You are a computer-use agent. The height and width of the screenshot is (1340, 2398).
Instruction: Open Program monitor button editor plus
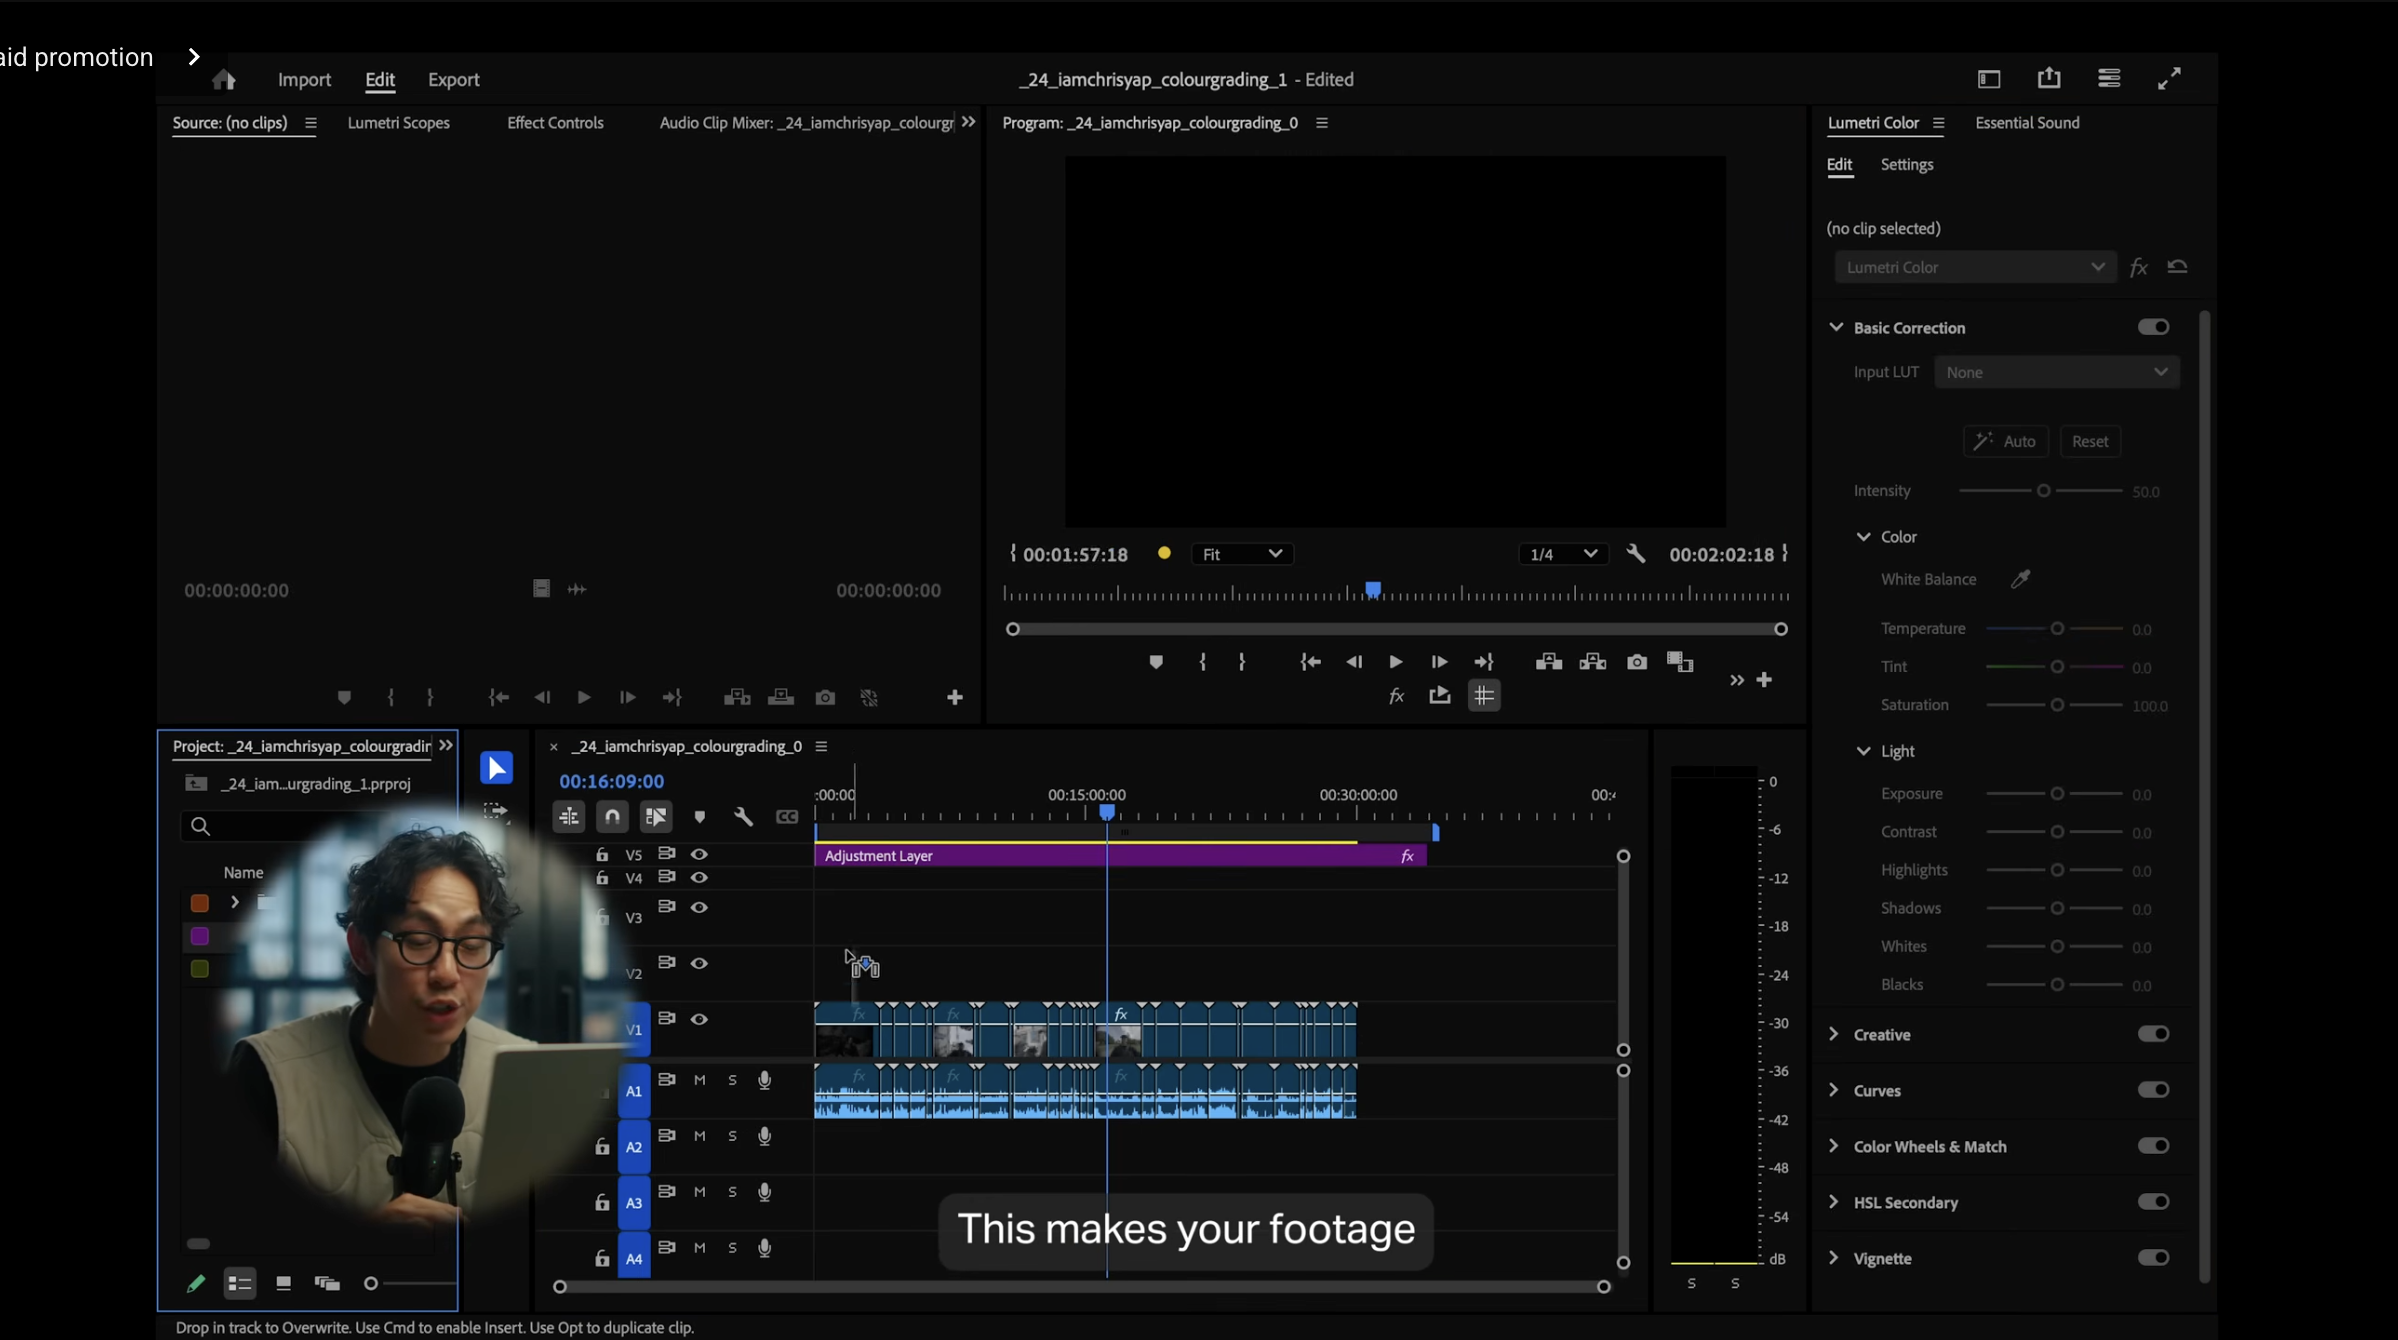1764,680
